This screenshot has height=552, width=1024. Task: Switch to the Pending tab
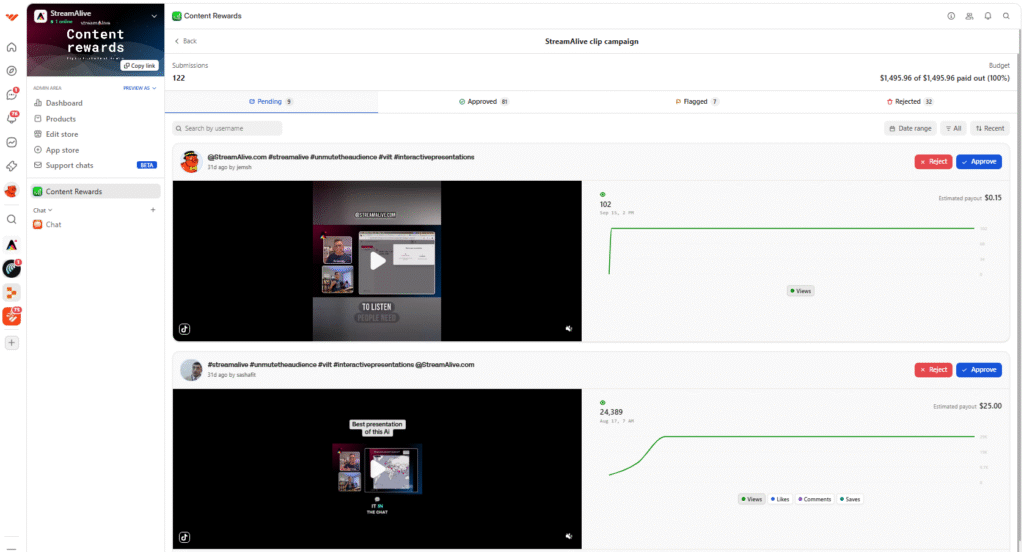[271, 101]
